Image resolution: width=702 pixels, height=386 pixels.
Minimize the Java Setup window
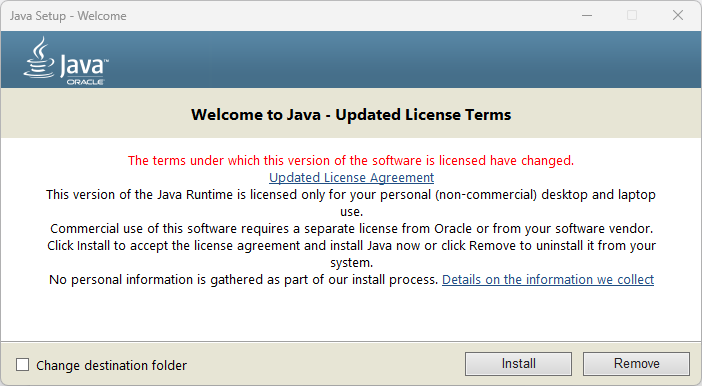pyautogui.click(x=587, y=16)
